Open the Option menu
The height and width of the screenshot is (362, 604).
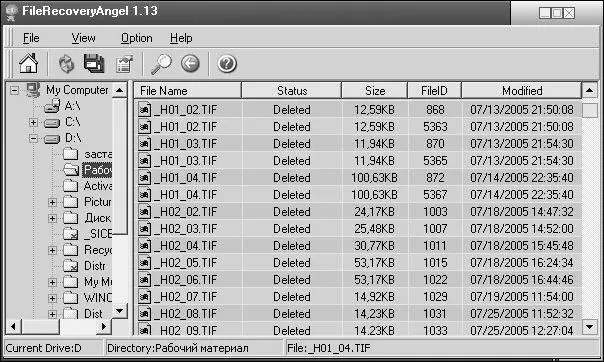tap(136, 38)
